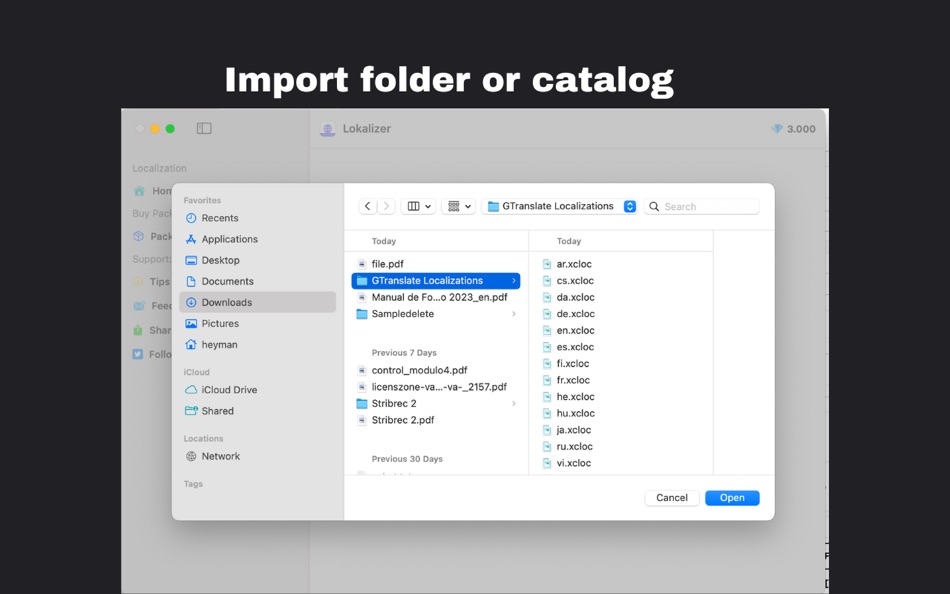Select Stribrec 2.pdf

tap(436, 419)
